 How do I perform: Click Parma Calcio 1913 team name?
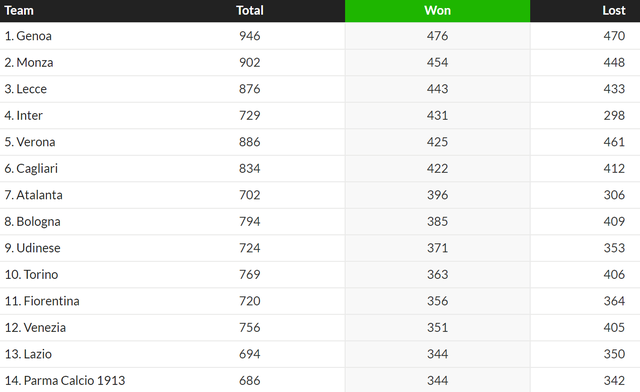[74, 381]
